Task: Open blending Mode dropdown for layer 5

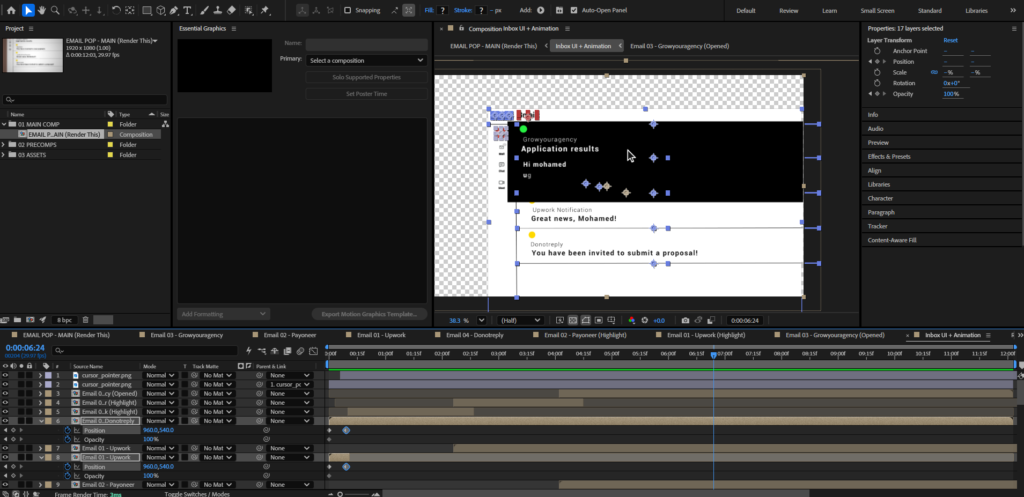Action: tap(159, 412)
